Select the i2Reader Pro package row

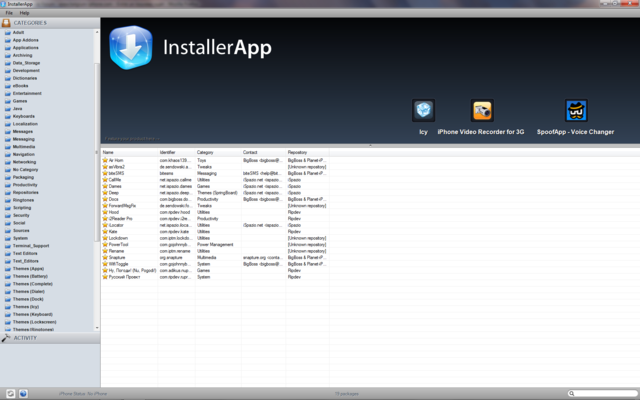tap(215, 219)
